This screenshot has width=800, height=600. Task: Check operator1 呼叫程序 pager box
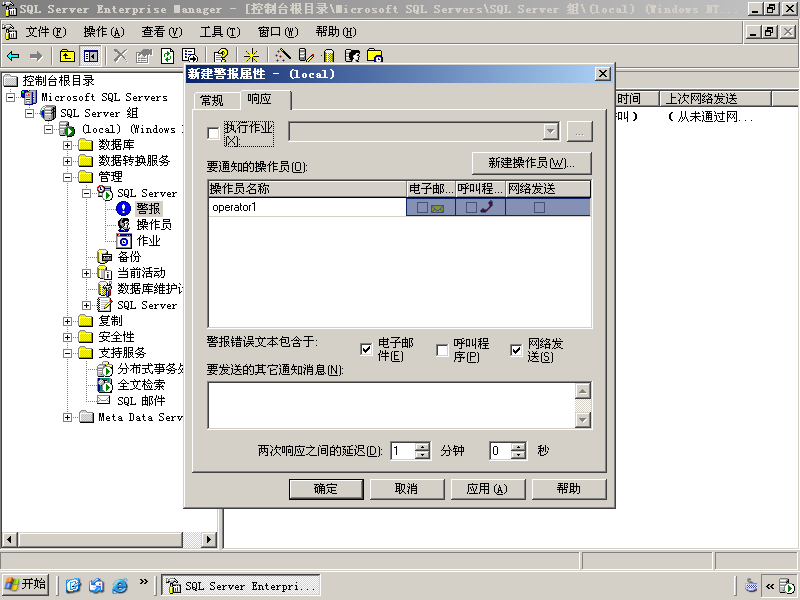coord(471,208)
